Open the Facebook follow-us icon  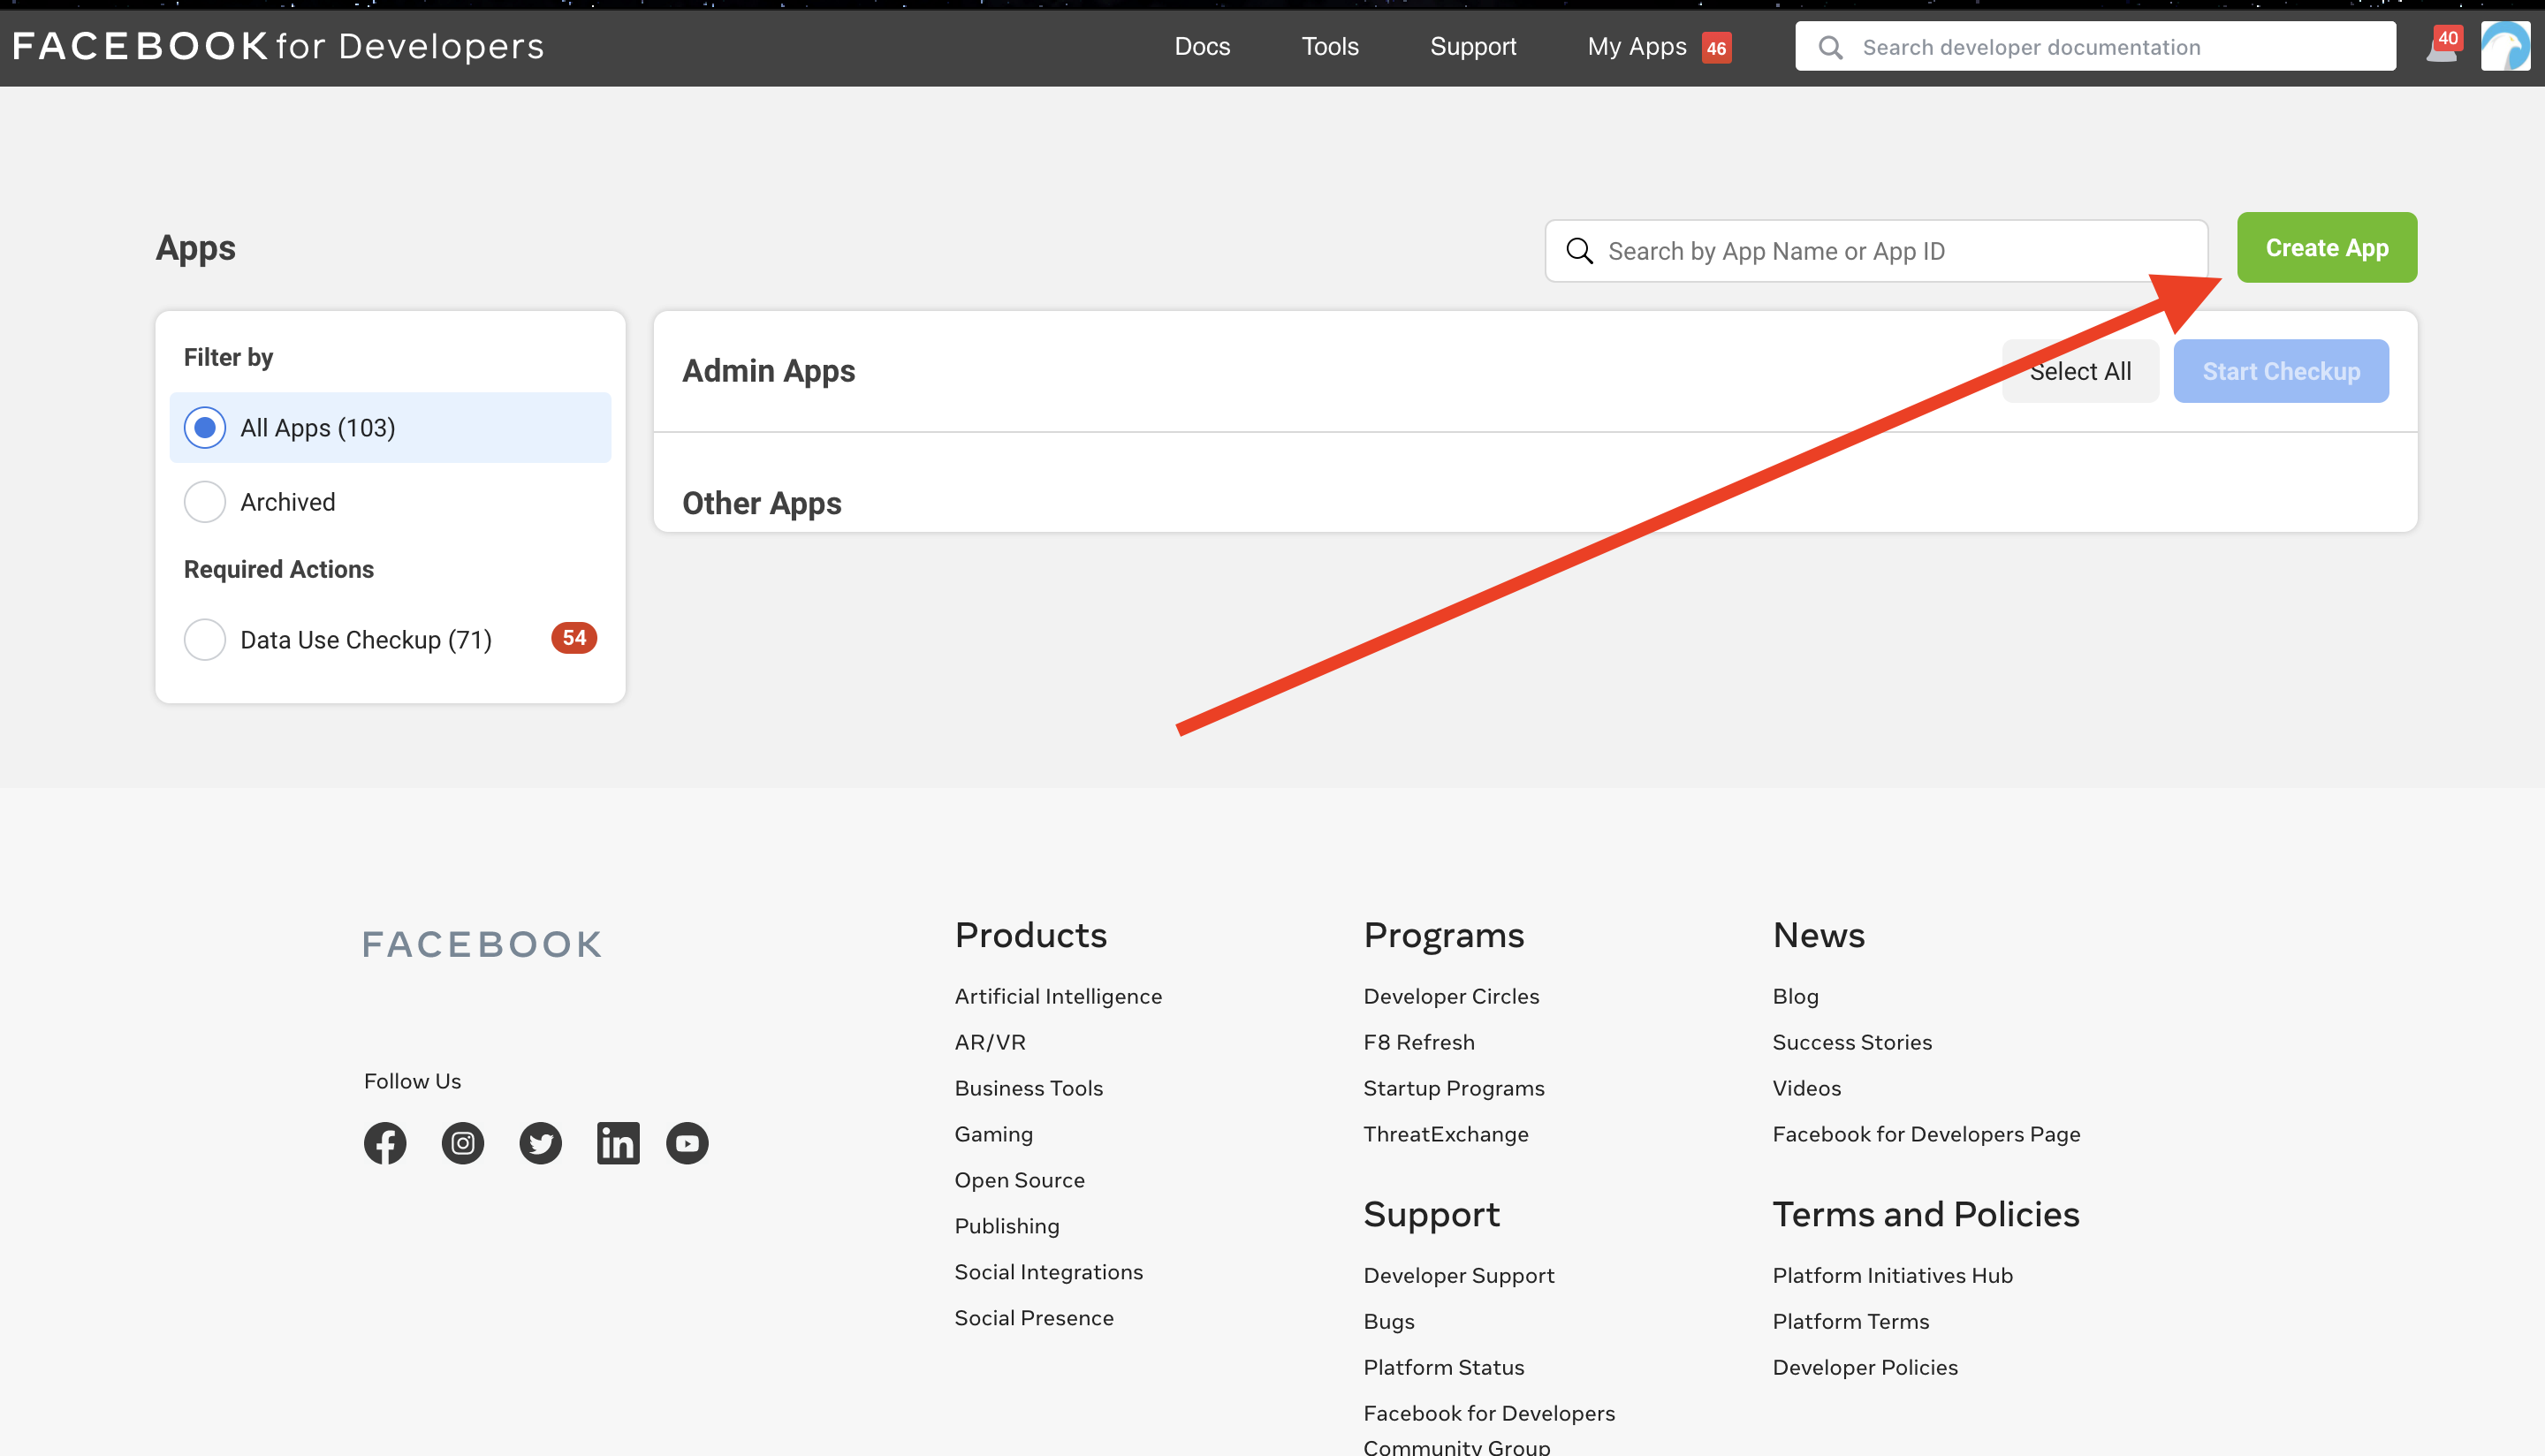385,1143
